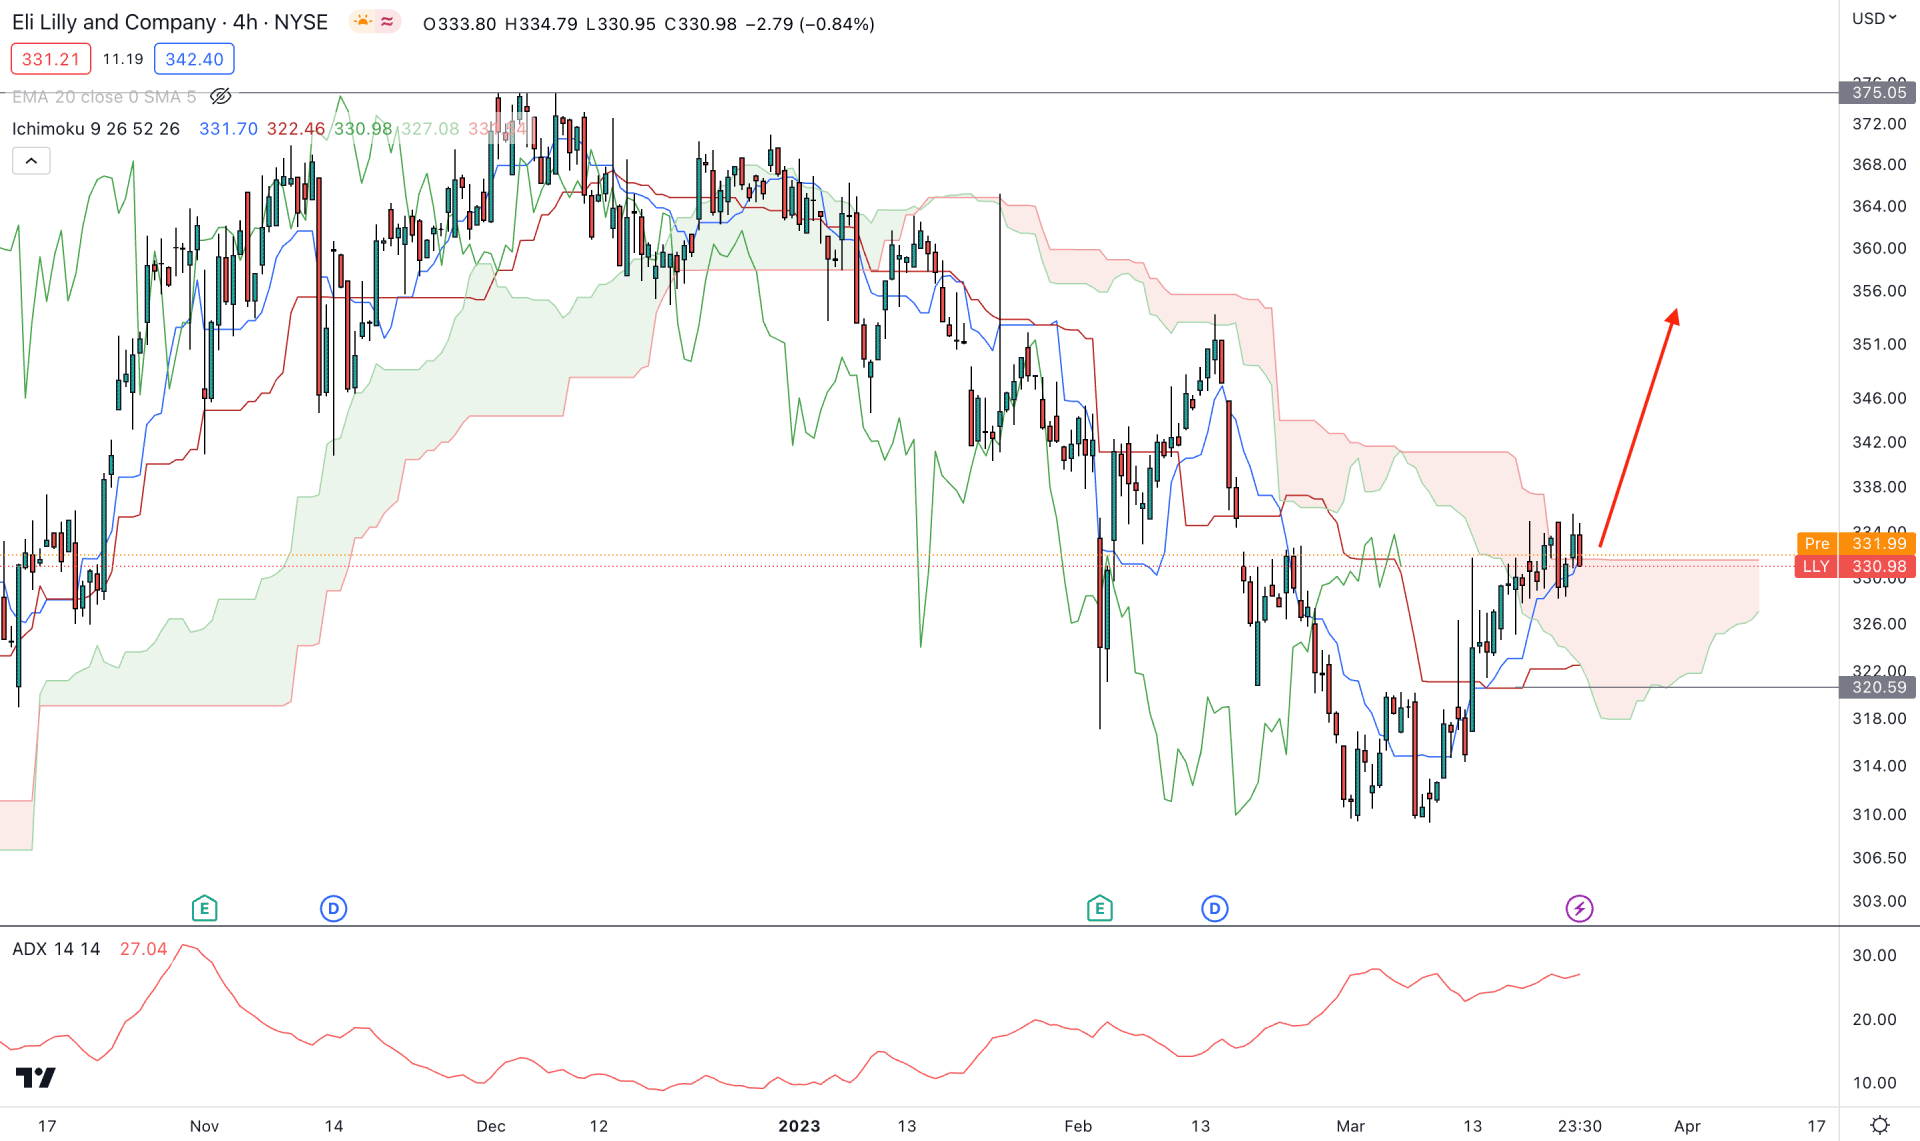The image size is (1920, 1141).
Task: Collapse the indicator legend with the chevron
Action: [31, 161]
